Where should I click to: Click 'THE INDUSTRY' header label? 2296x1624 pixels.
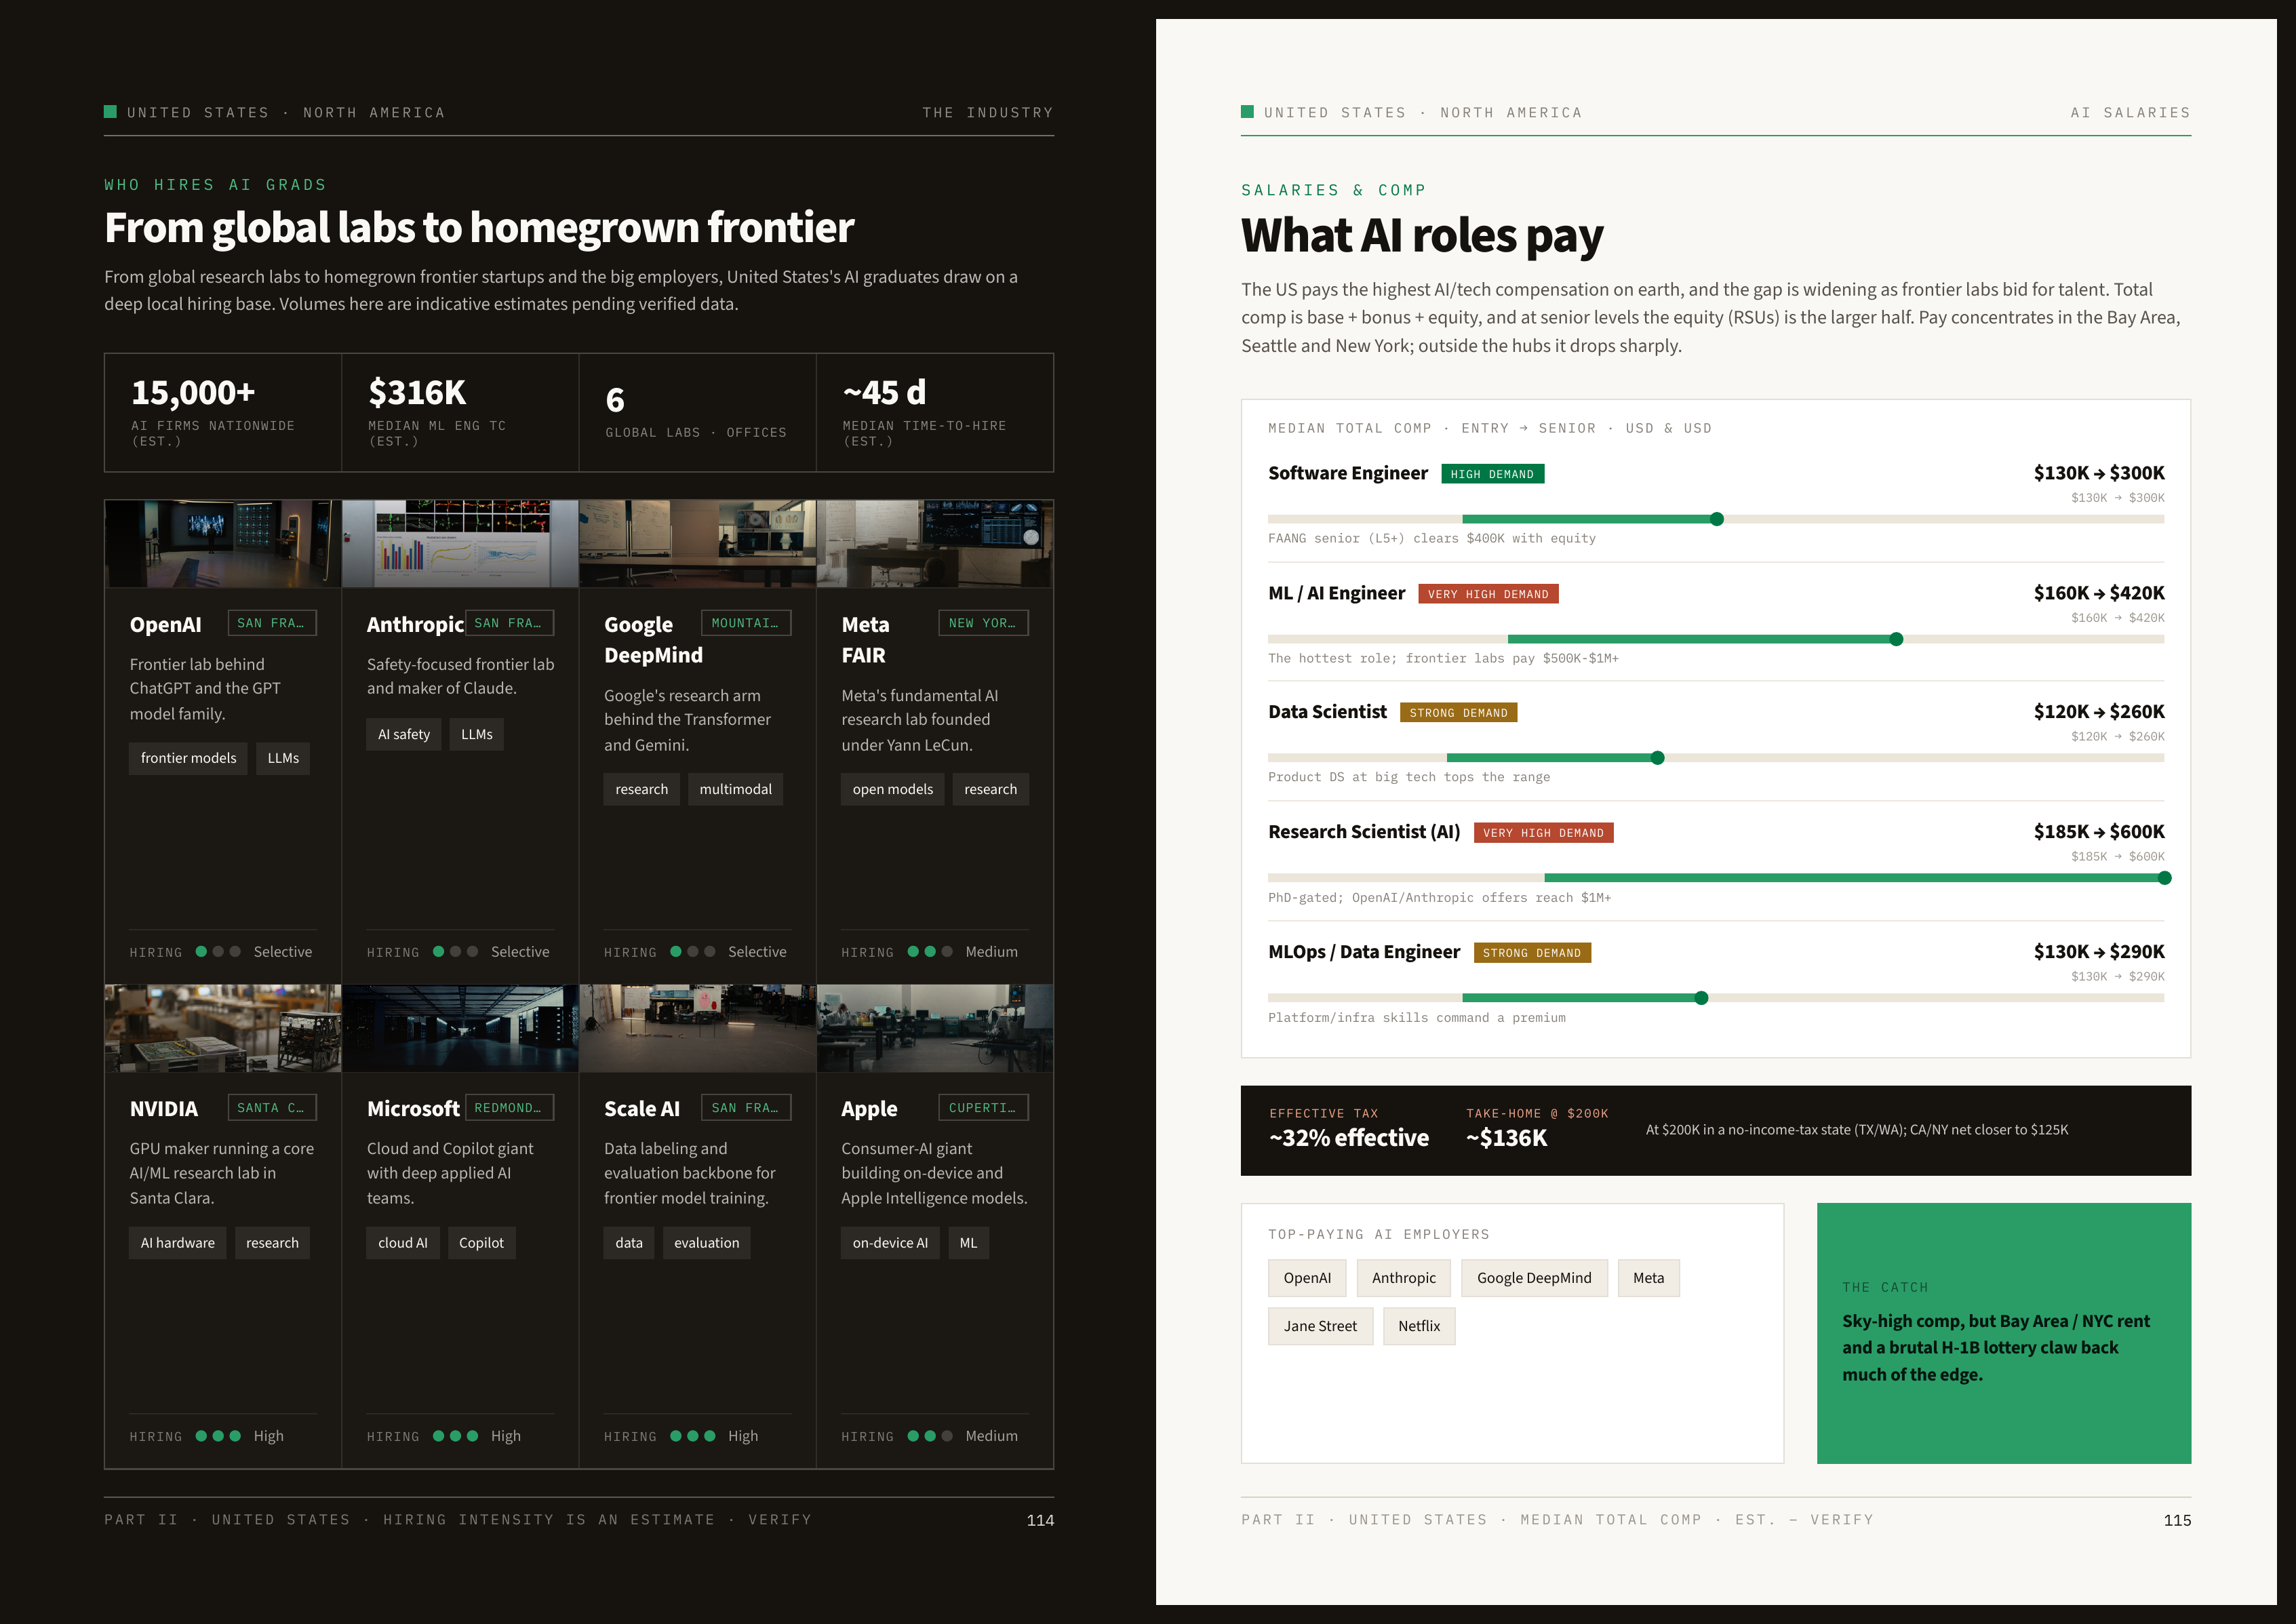[988, 113]
